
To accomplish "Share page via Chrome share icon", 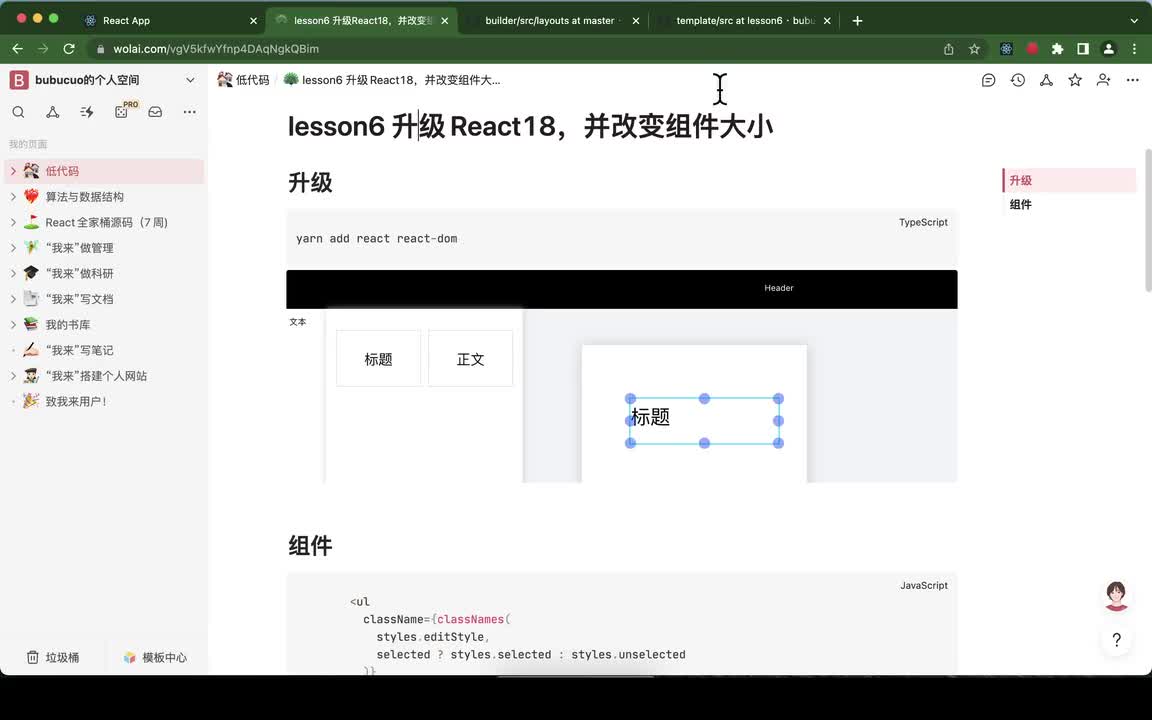I will point(948,48).
